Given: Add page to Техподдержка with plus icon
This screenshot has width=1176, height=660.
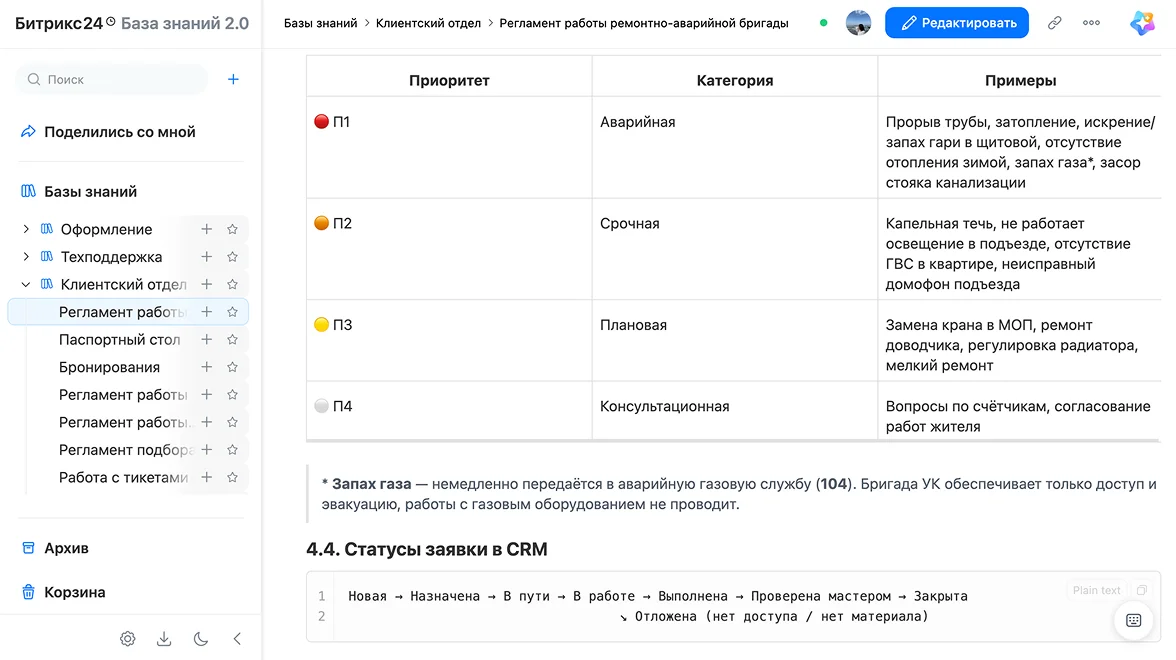Looking at the screenshot, I should point(206,256).
